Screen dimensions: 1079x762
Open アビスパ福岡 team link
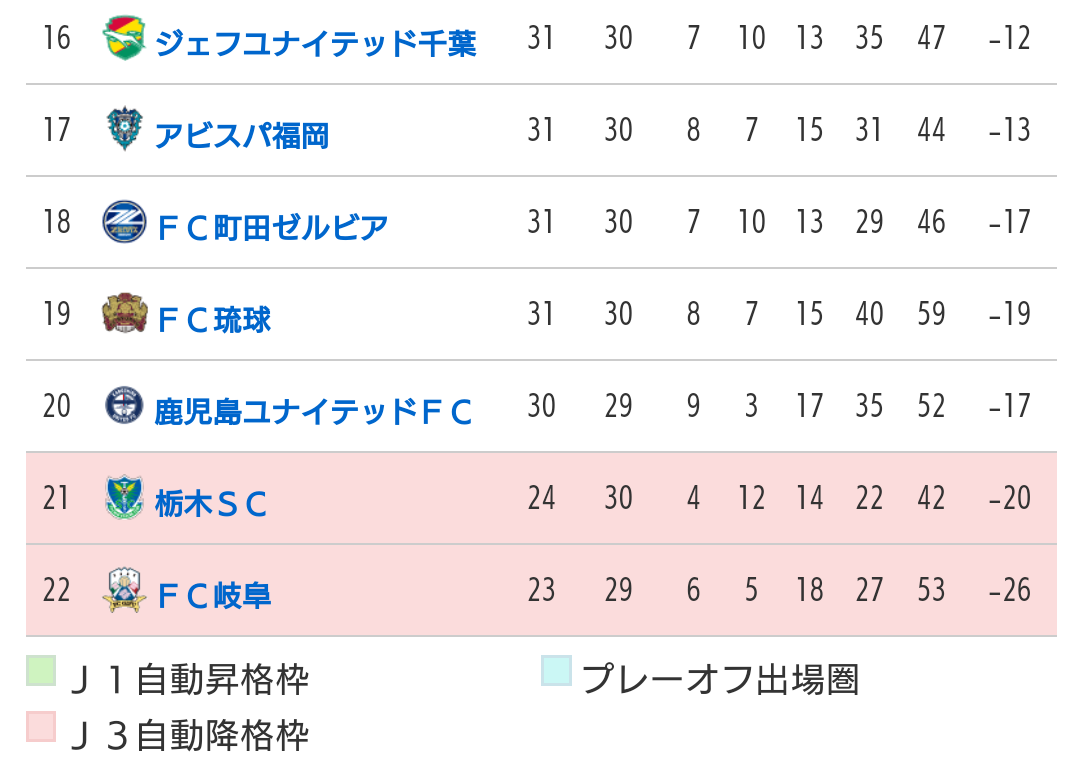click(242, 135)
